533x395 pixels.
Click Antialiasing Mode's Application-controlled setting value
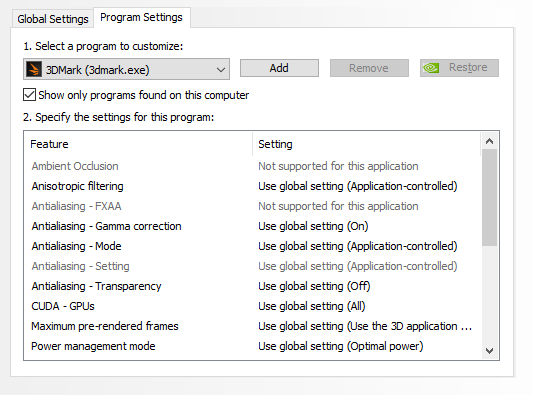(x=358, y=246)
